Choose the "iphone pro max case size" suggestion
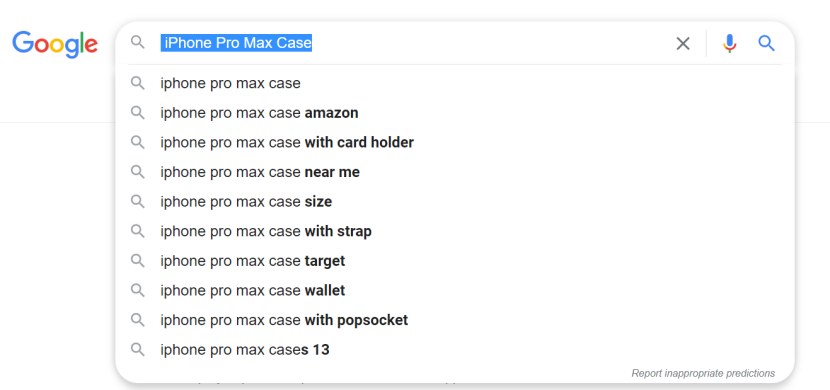 (454, 202)
